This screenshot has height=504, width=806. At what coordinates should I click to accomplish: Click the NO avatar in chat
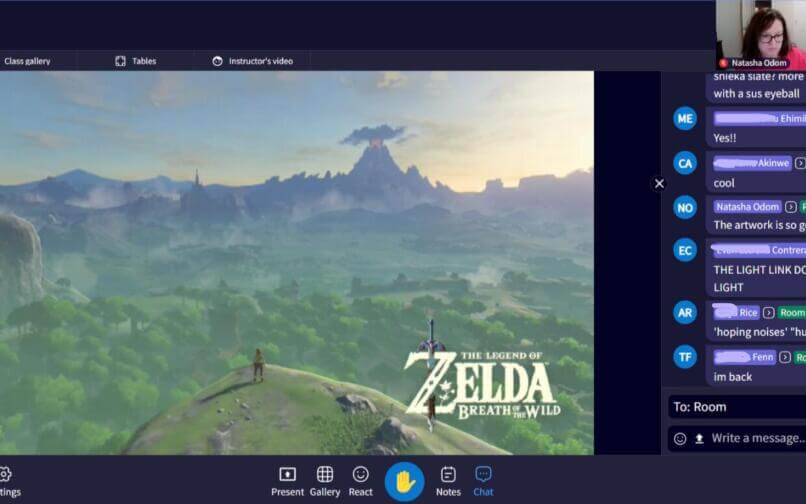pyautogui.click(x=685, y=208)
